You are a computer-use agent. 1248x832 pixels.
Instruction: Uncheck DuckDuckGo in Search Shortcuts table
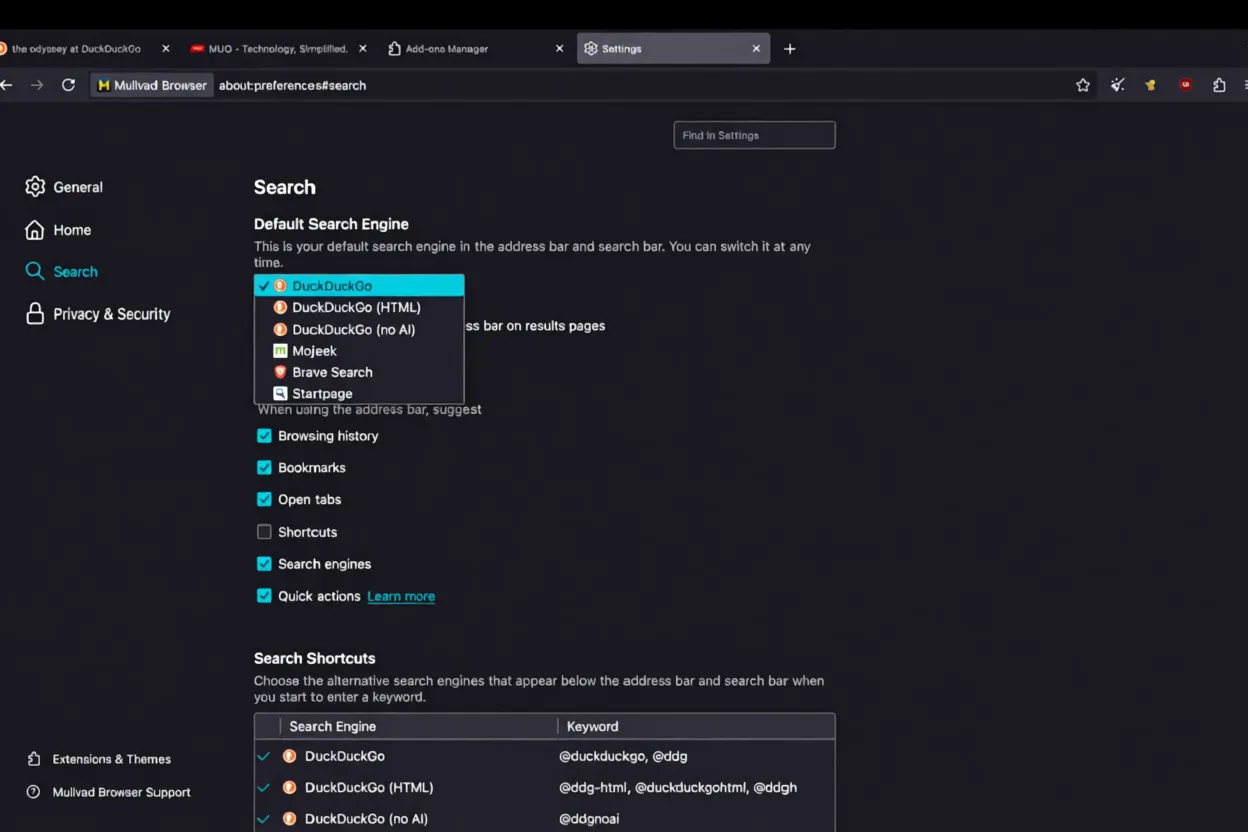click(264, 756)
